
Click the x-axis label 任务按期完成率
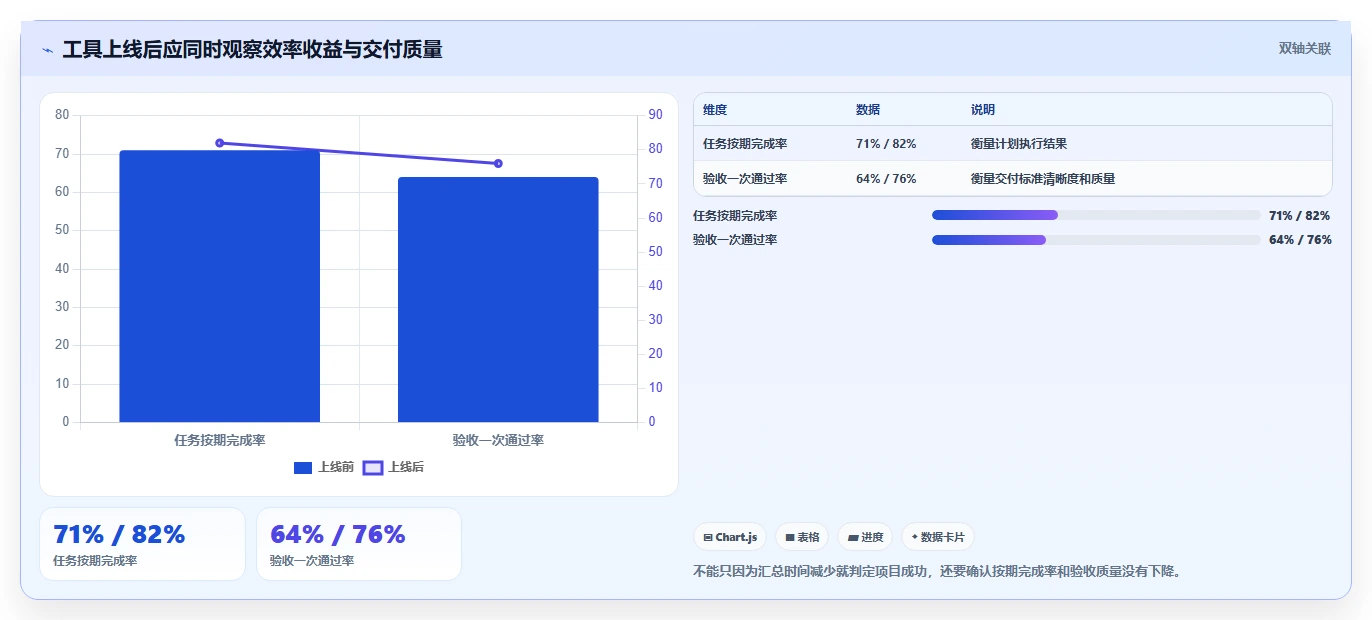[220, 440]
